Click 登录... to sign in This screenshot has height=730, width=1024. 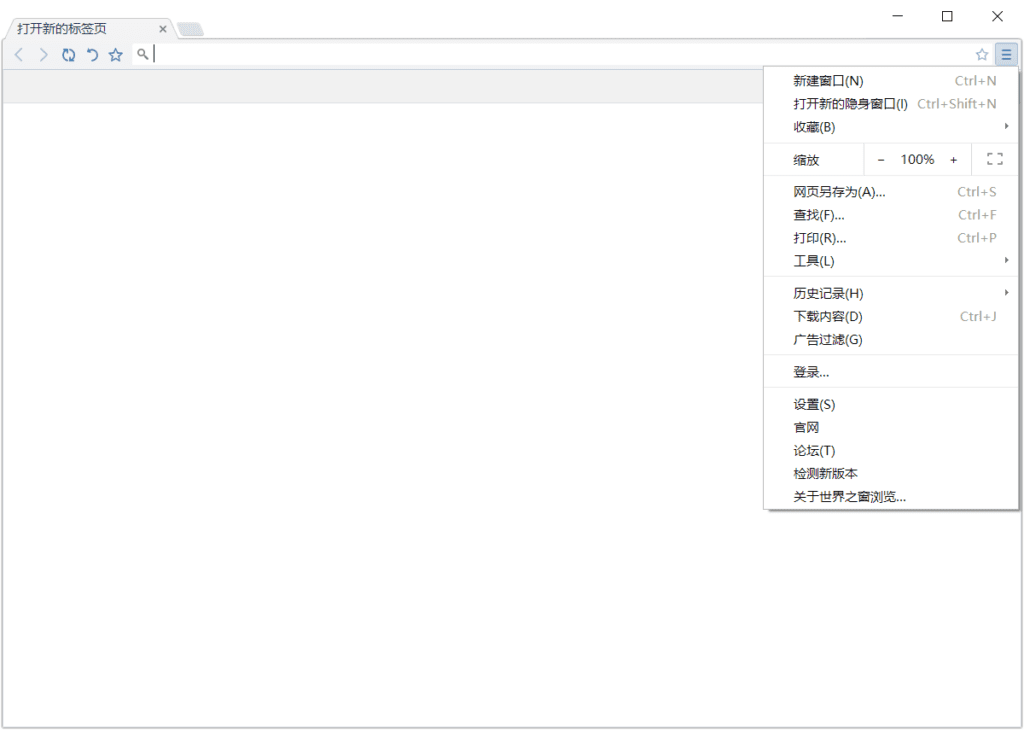tap(891, 372)
